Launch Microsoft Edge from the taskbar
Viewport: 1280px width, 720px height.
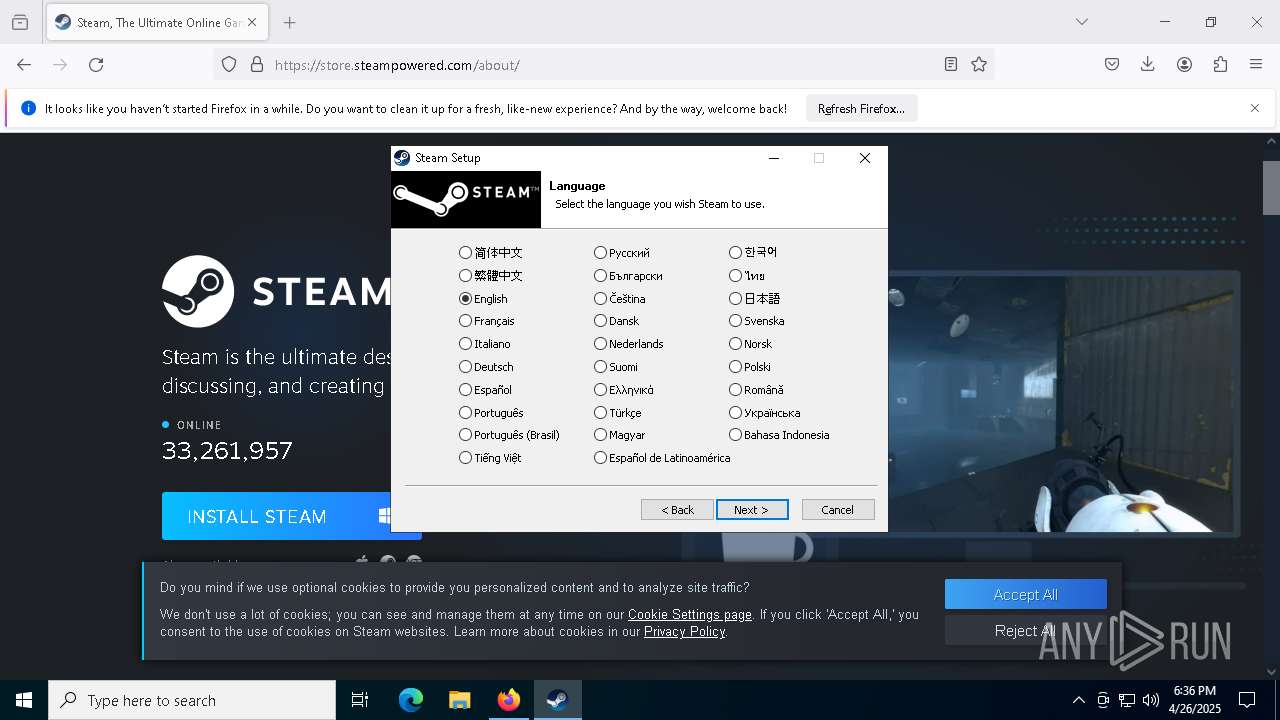coord(411,700)
